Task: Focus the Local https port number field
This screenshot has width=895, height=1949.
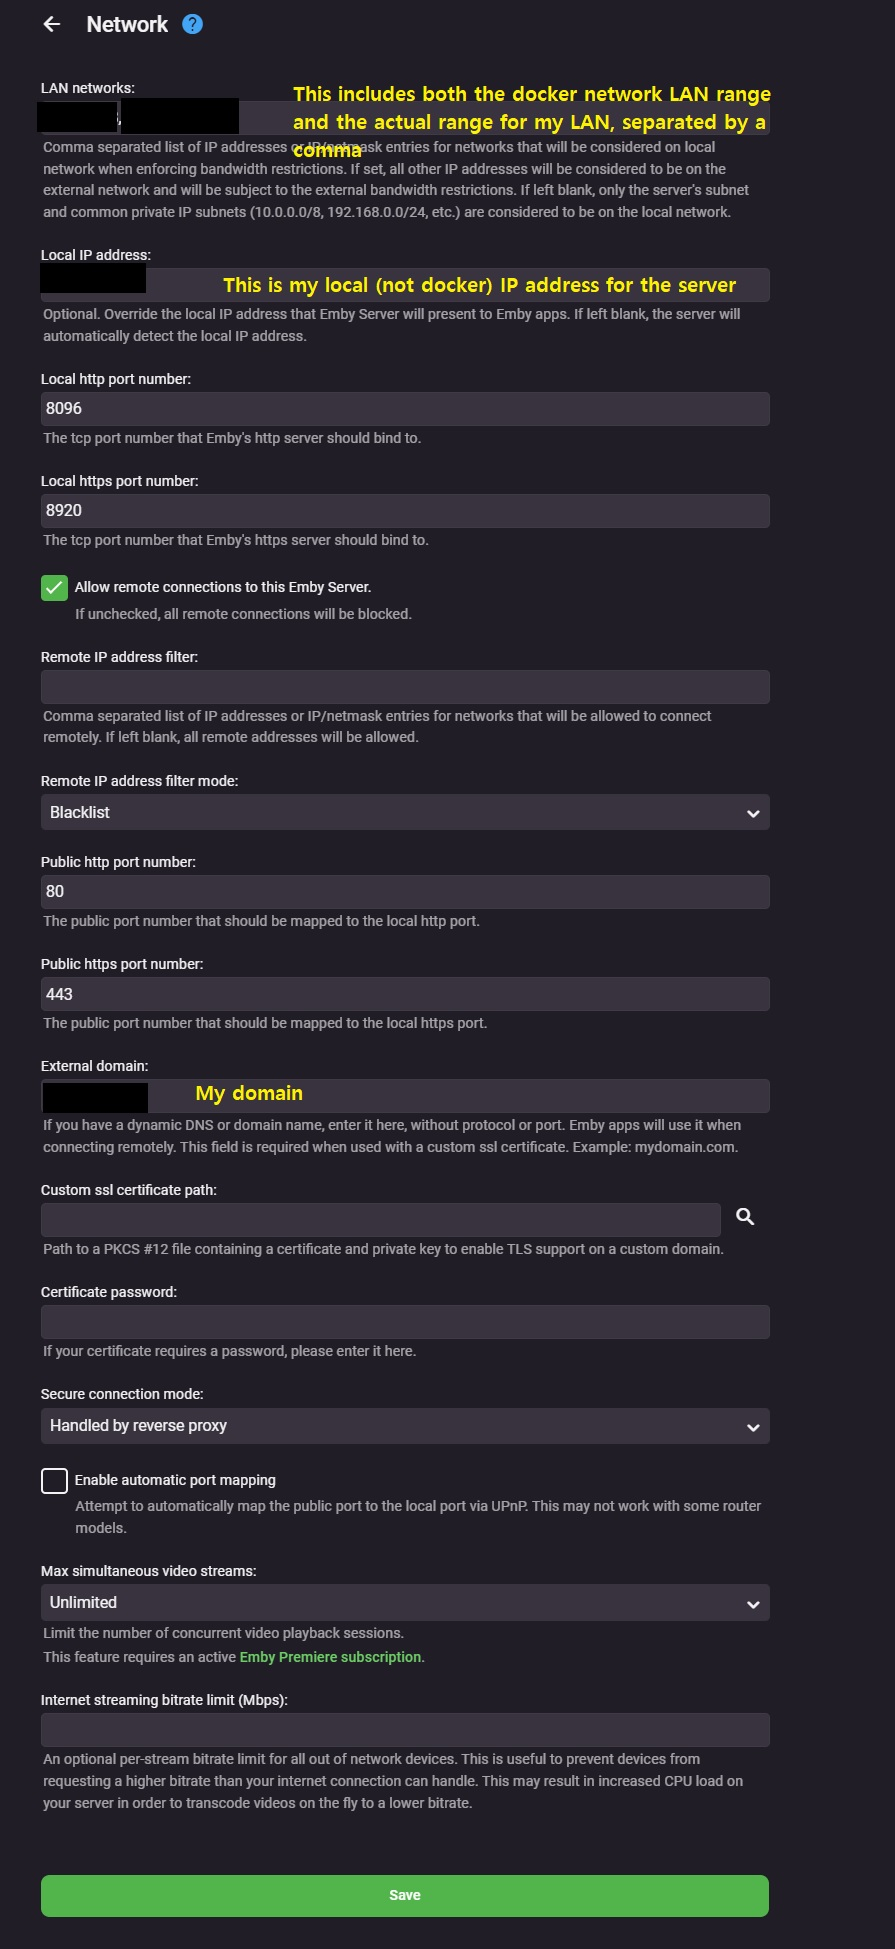Action: tap(405, 511)
